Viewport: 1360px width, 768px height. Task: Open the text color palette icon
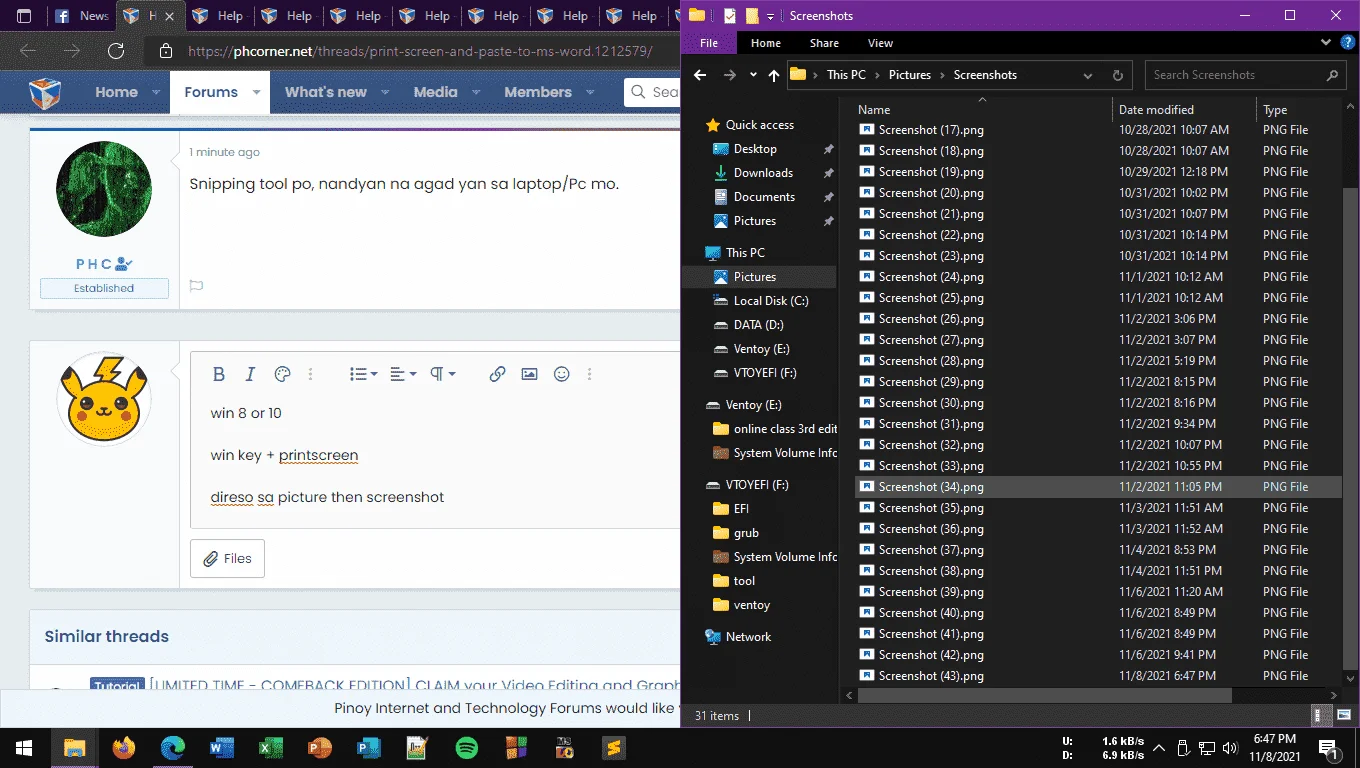[282, 374]
